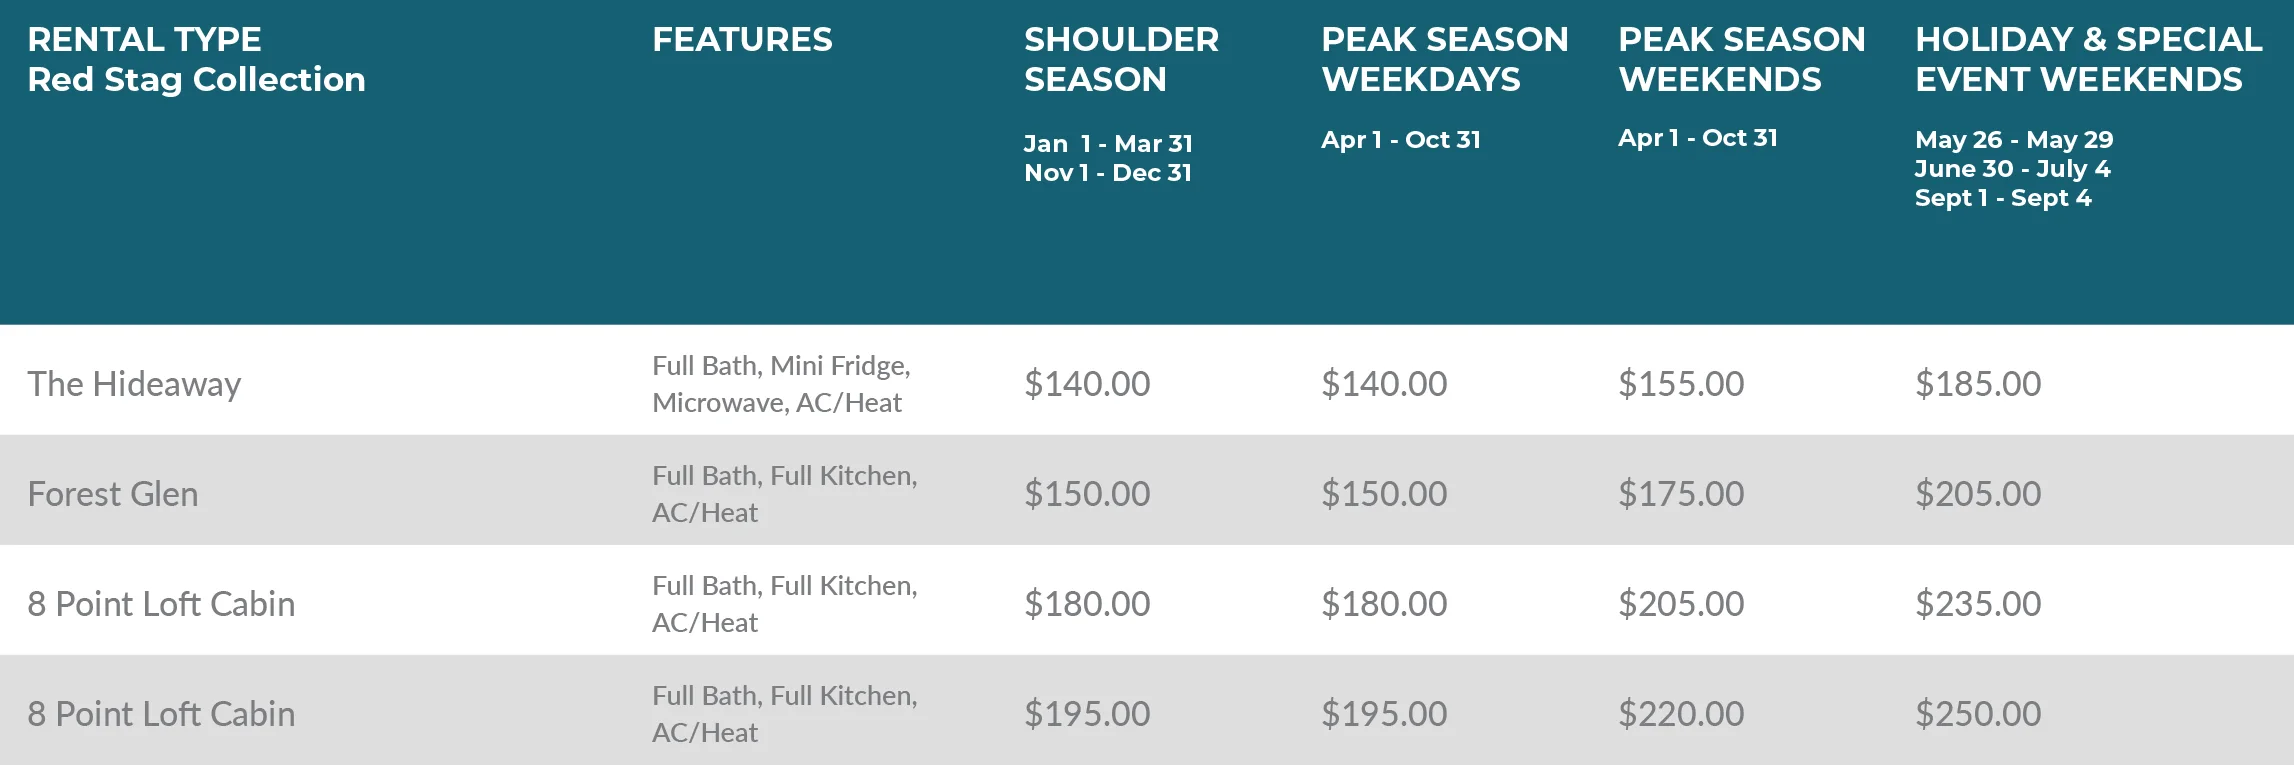2294x765 pixels.
Task: Click the first 8 Point Loft Cabin
Action: pos(161,604)
